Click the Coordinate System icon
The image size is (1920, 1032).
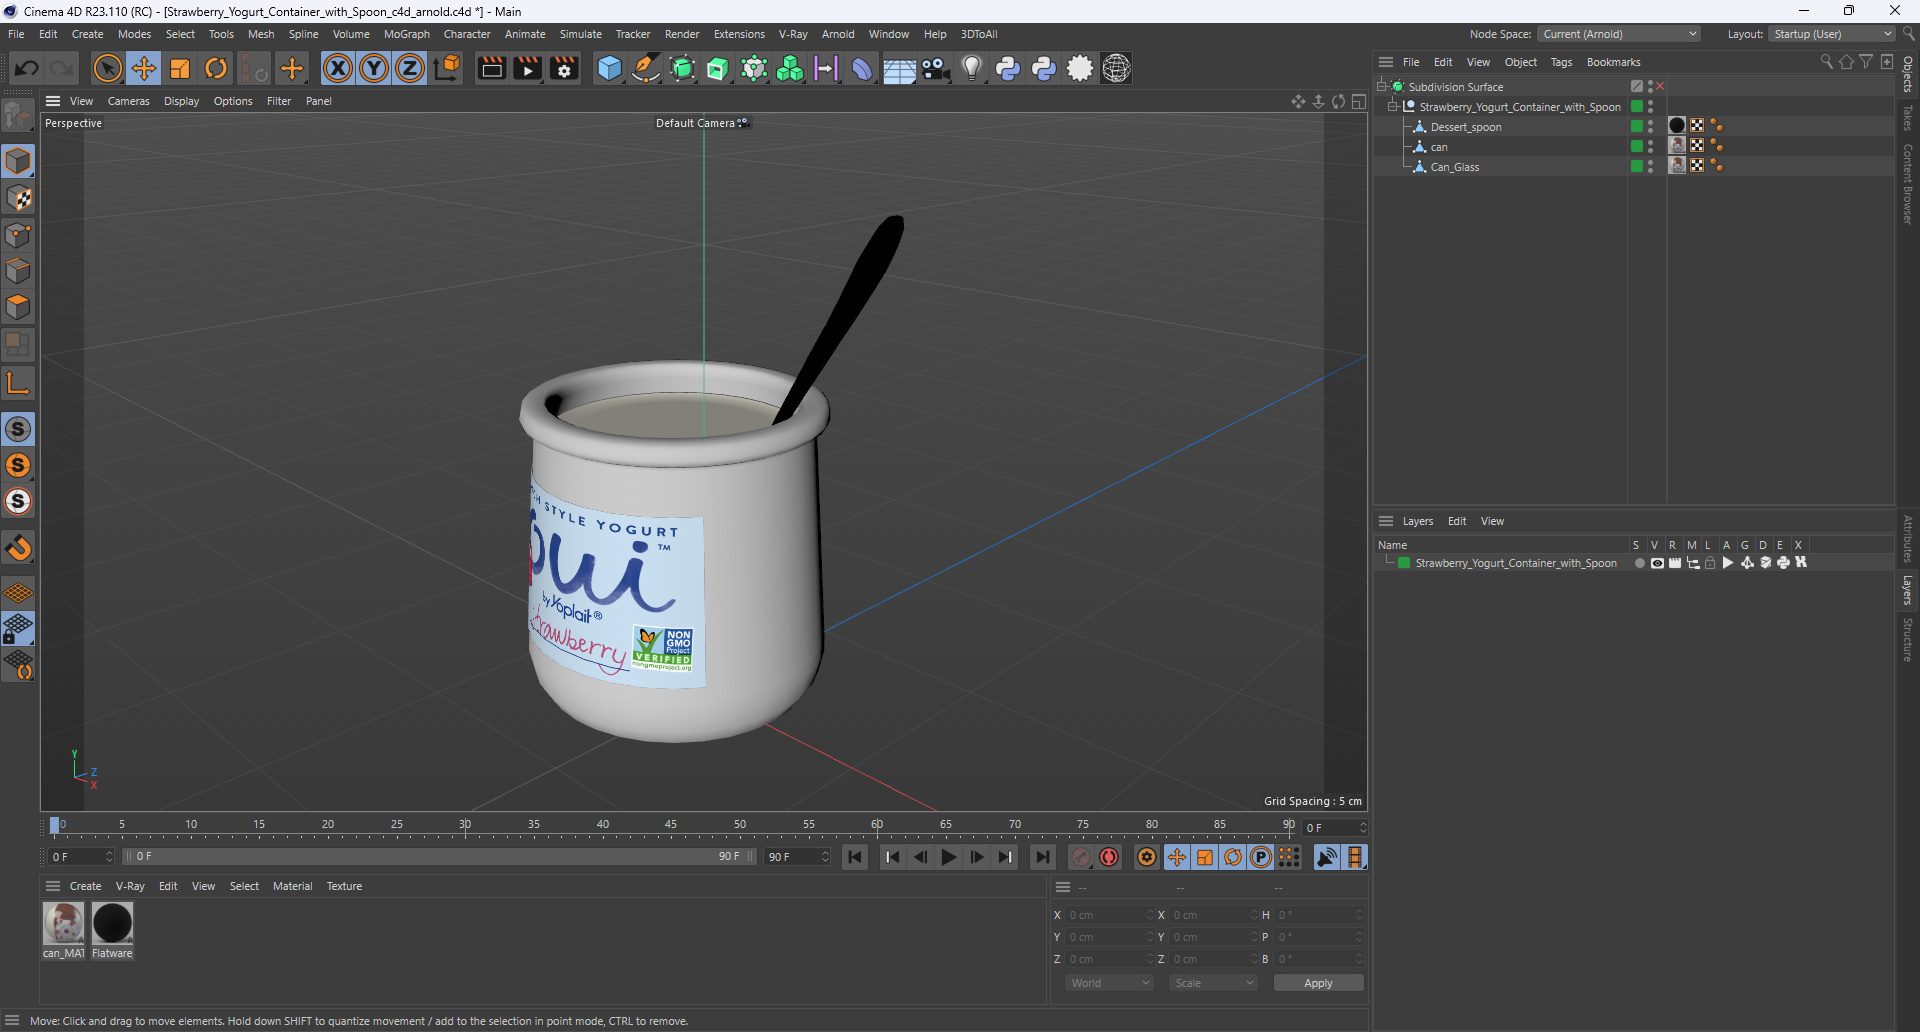(448, 68)
